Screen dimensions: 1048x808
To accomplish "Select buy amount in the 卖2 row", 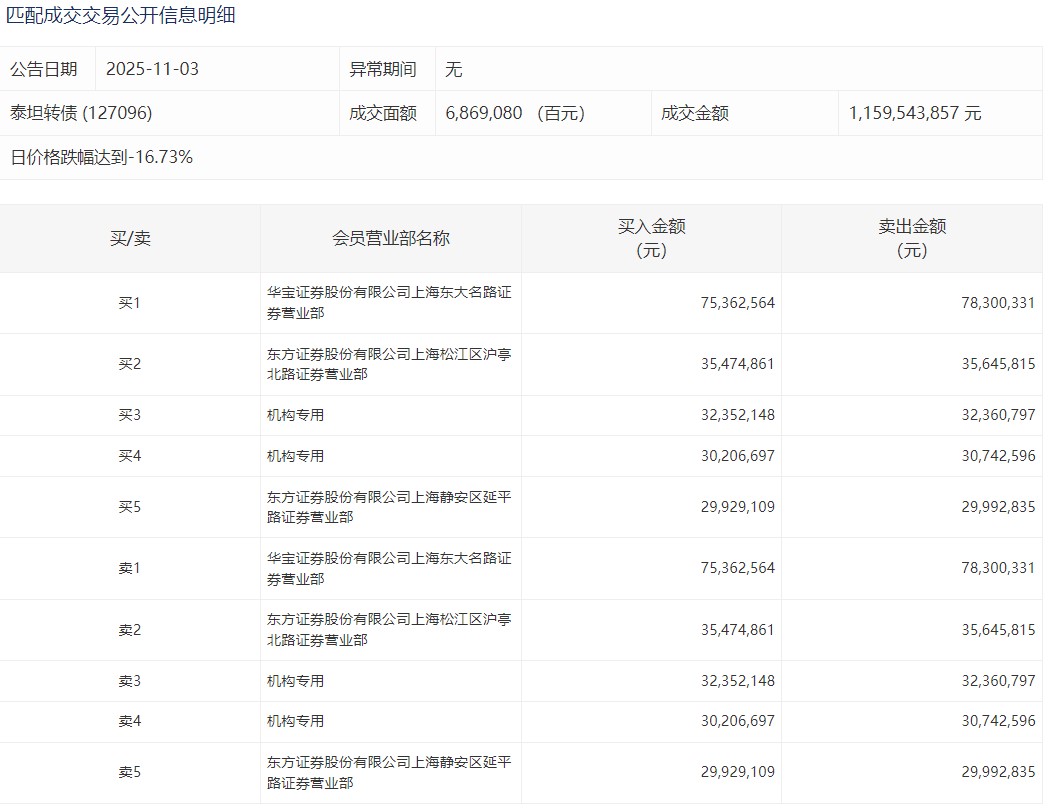I will [x=737, y=630].
